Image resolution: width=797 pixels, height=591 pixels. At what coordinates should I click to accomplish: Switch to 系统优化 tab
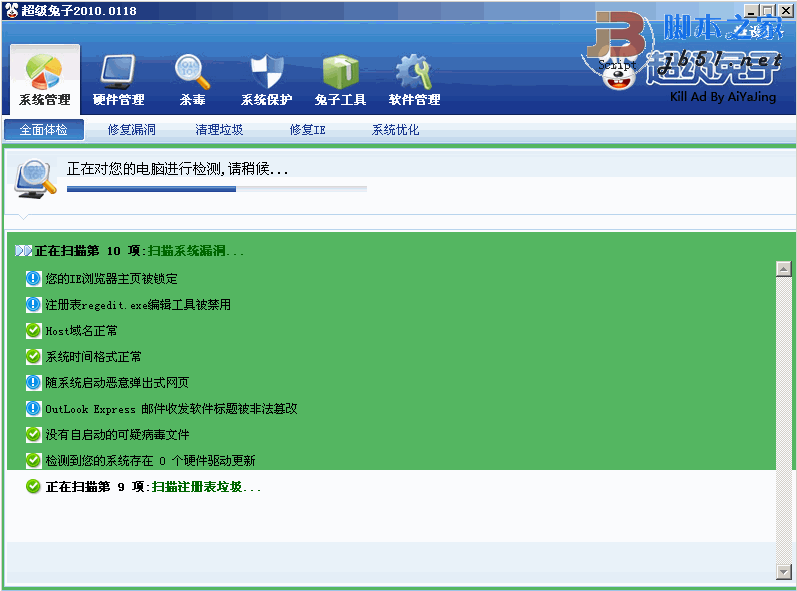[x=395, y=130]
